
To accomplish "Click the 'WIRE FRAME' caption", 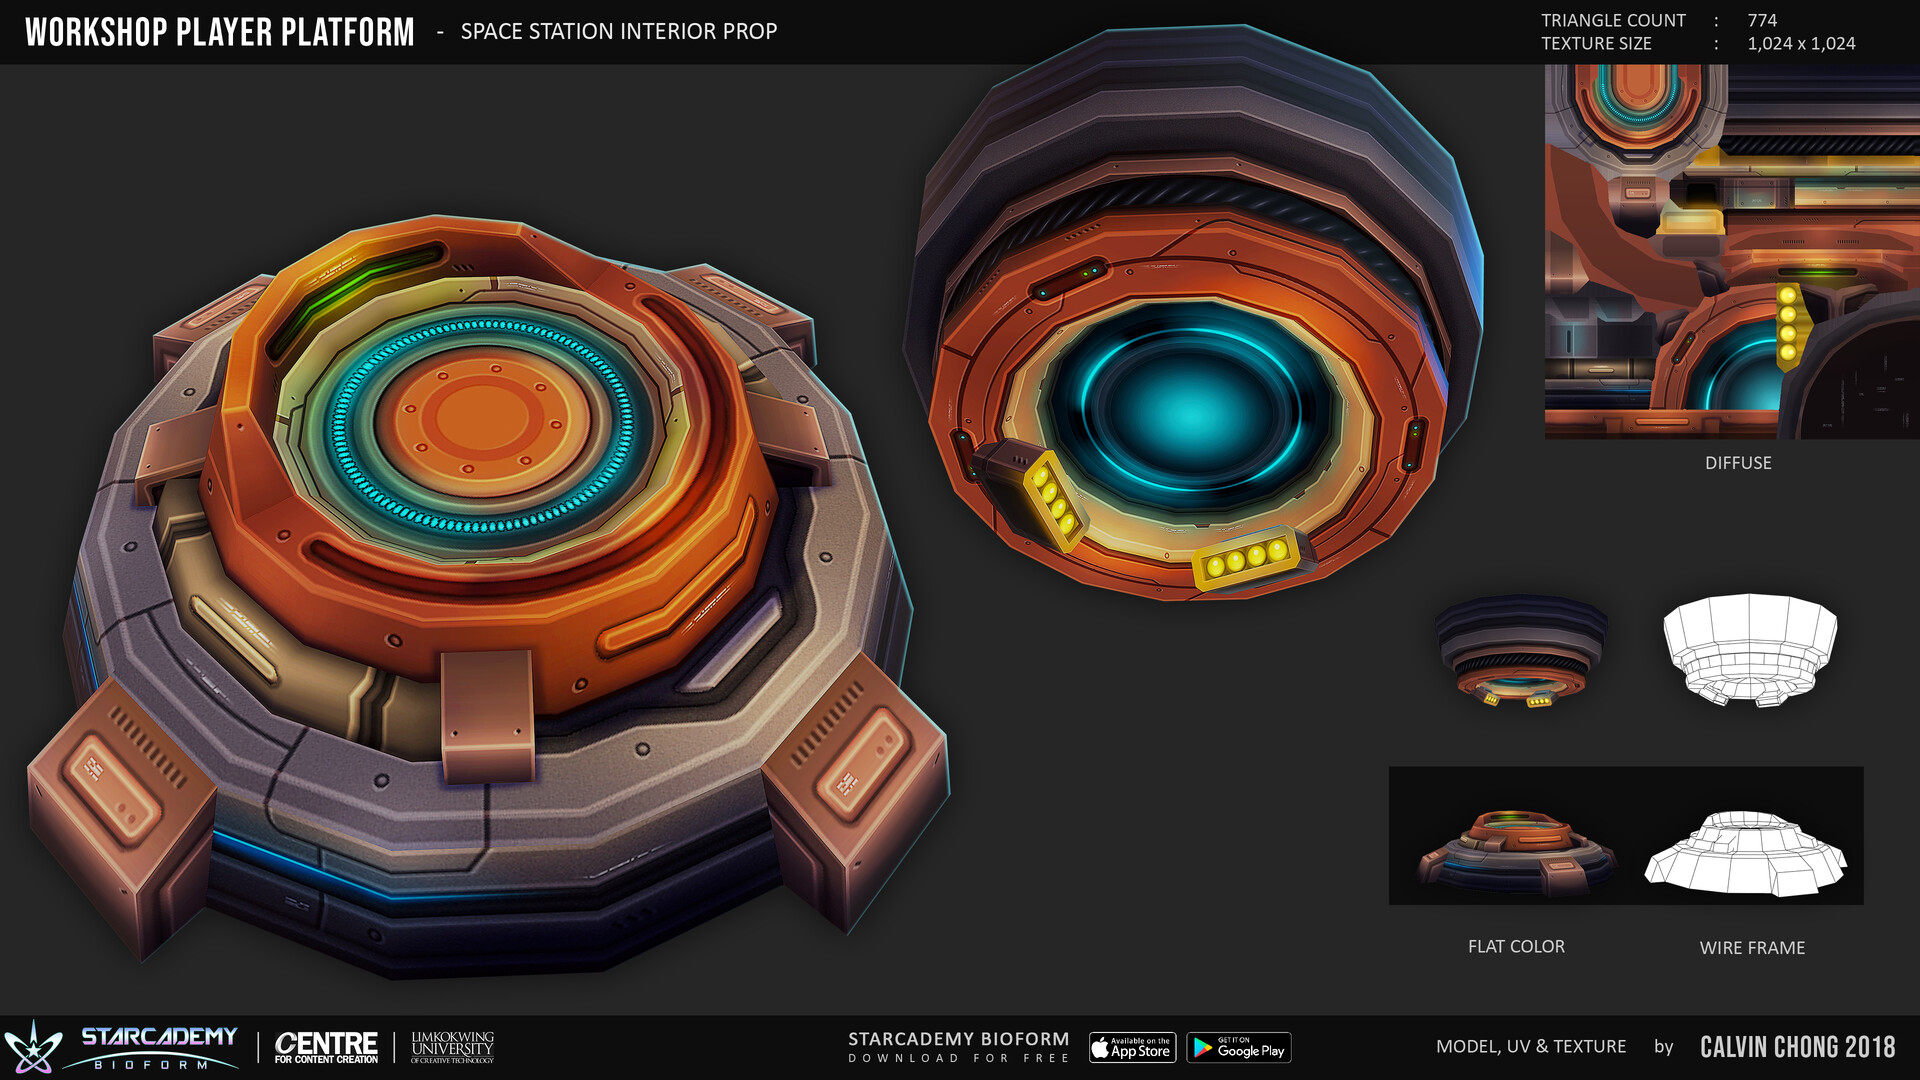I will [x=1752, y=948].
